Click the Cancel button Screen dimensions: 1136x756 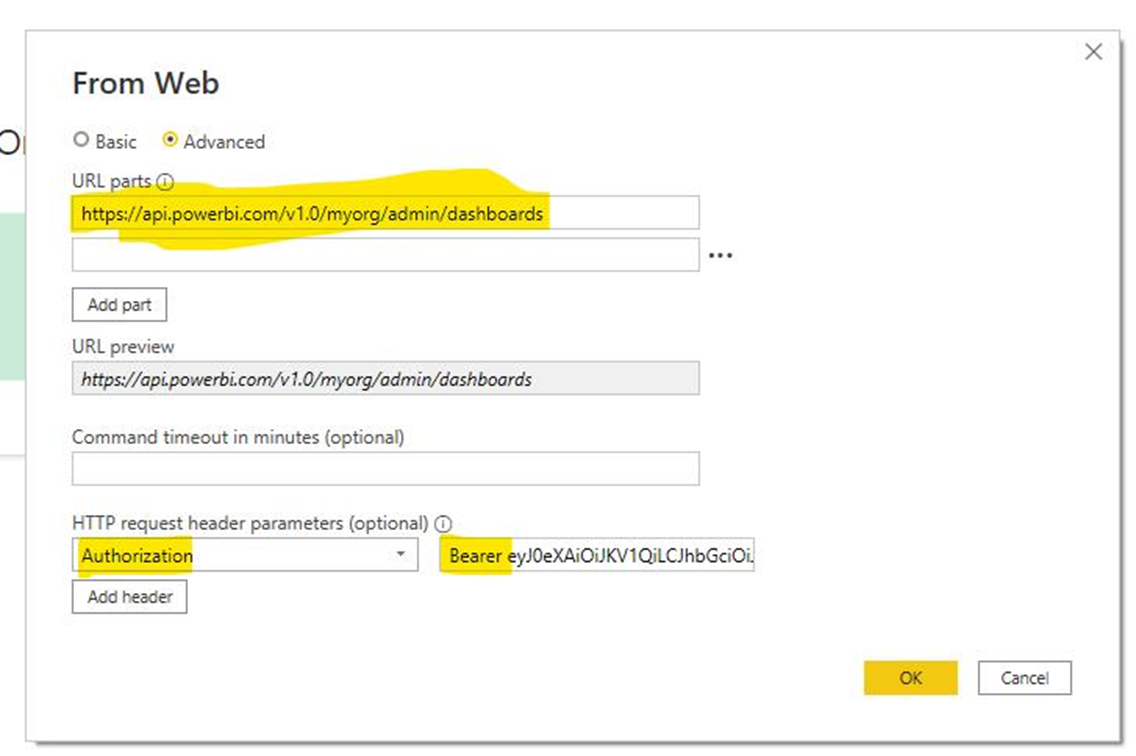pos(1024,678)
